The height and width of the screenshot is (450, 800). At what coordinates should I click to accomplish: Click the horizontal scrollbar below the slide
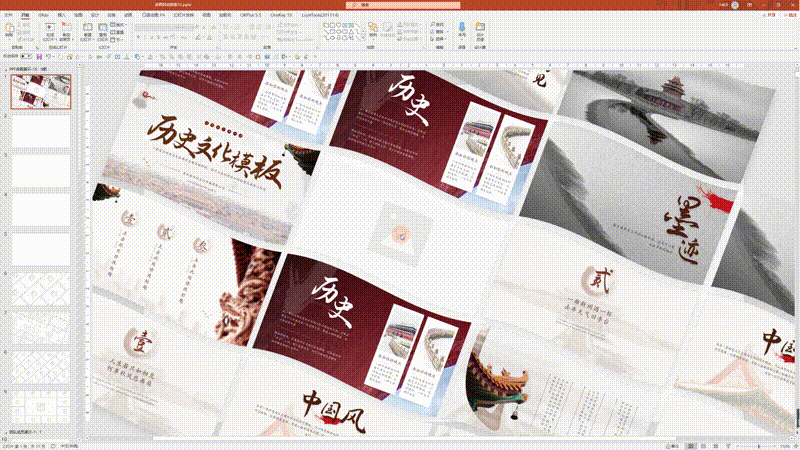click(413, 438)
